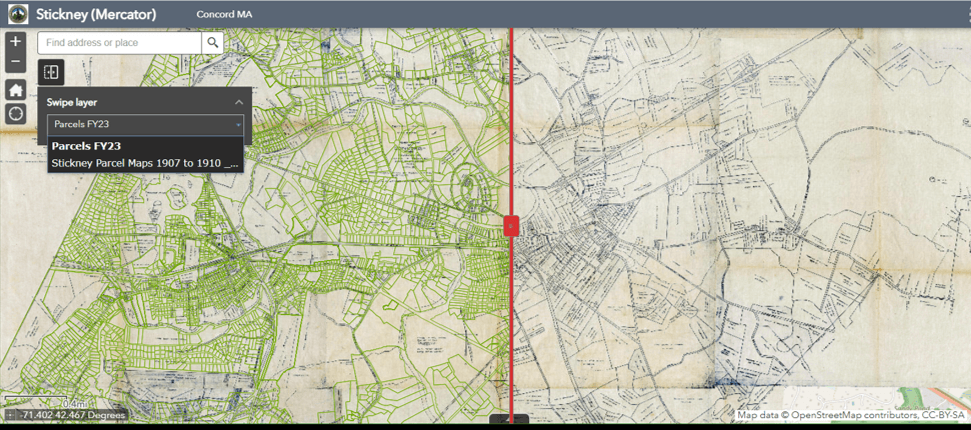Image resolution: width=971 pixels, height=430 pixels.
Task: Zoom out with the minus button
Action: click(15, 63)
